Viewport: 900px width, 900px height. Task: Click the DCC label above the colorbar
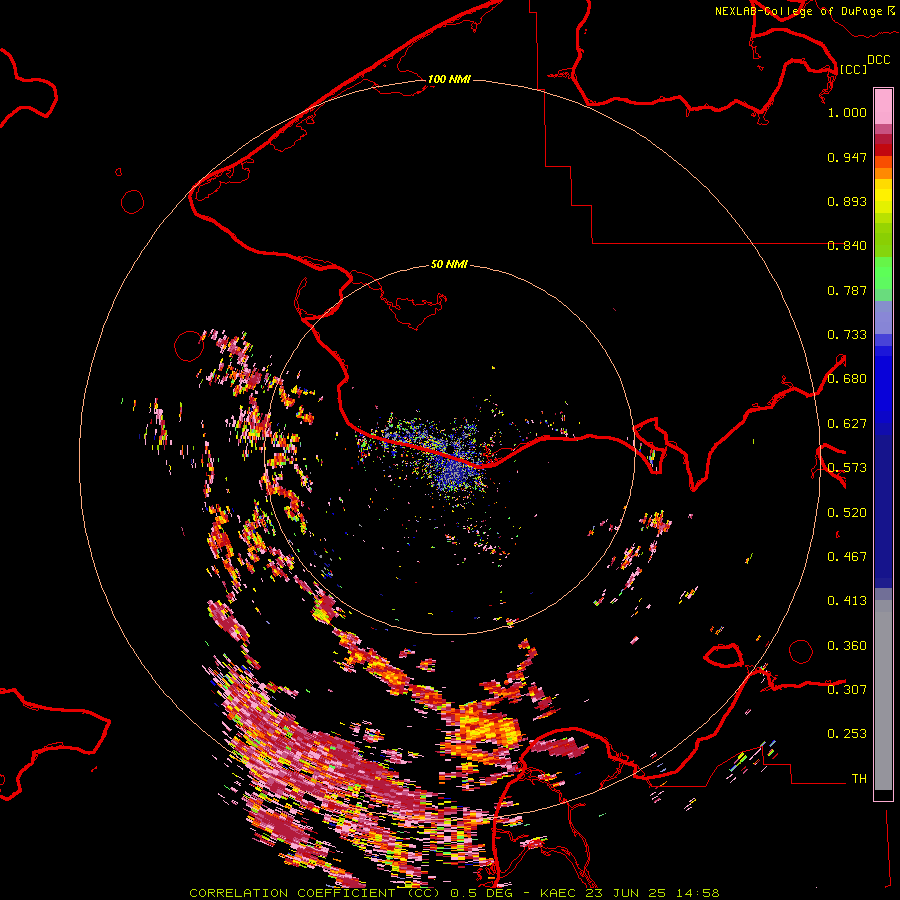pos(879,60)
